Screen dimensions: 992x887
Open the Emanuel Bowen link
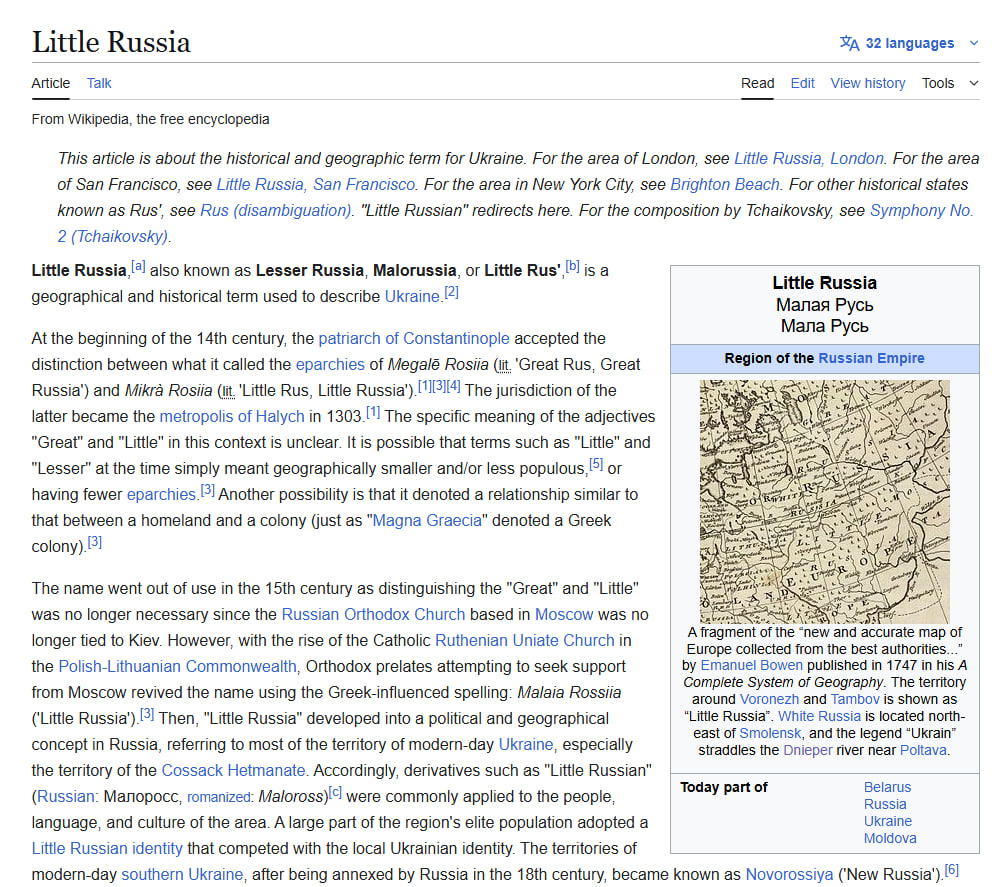(751, 666)
